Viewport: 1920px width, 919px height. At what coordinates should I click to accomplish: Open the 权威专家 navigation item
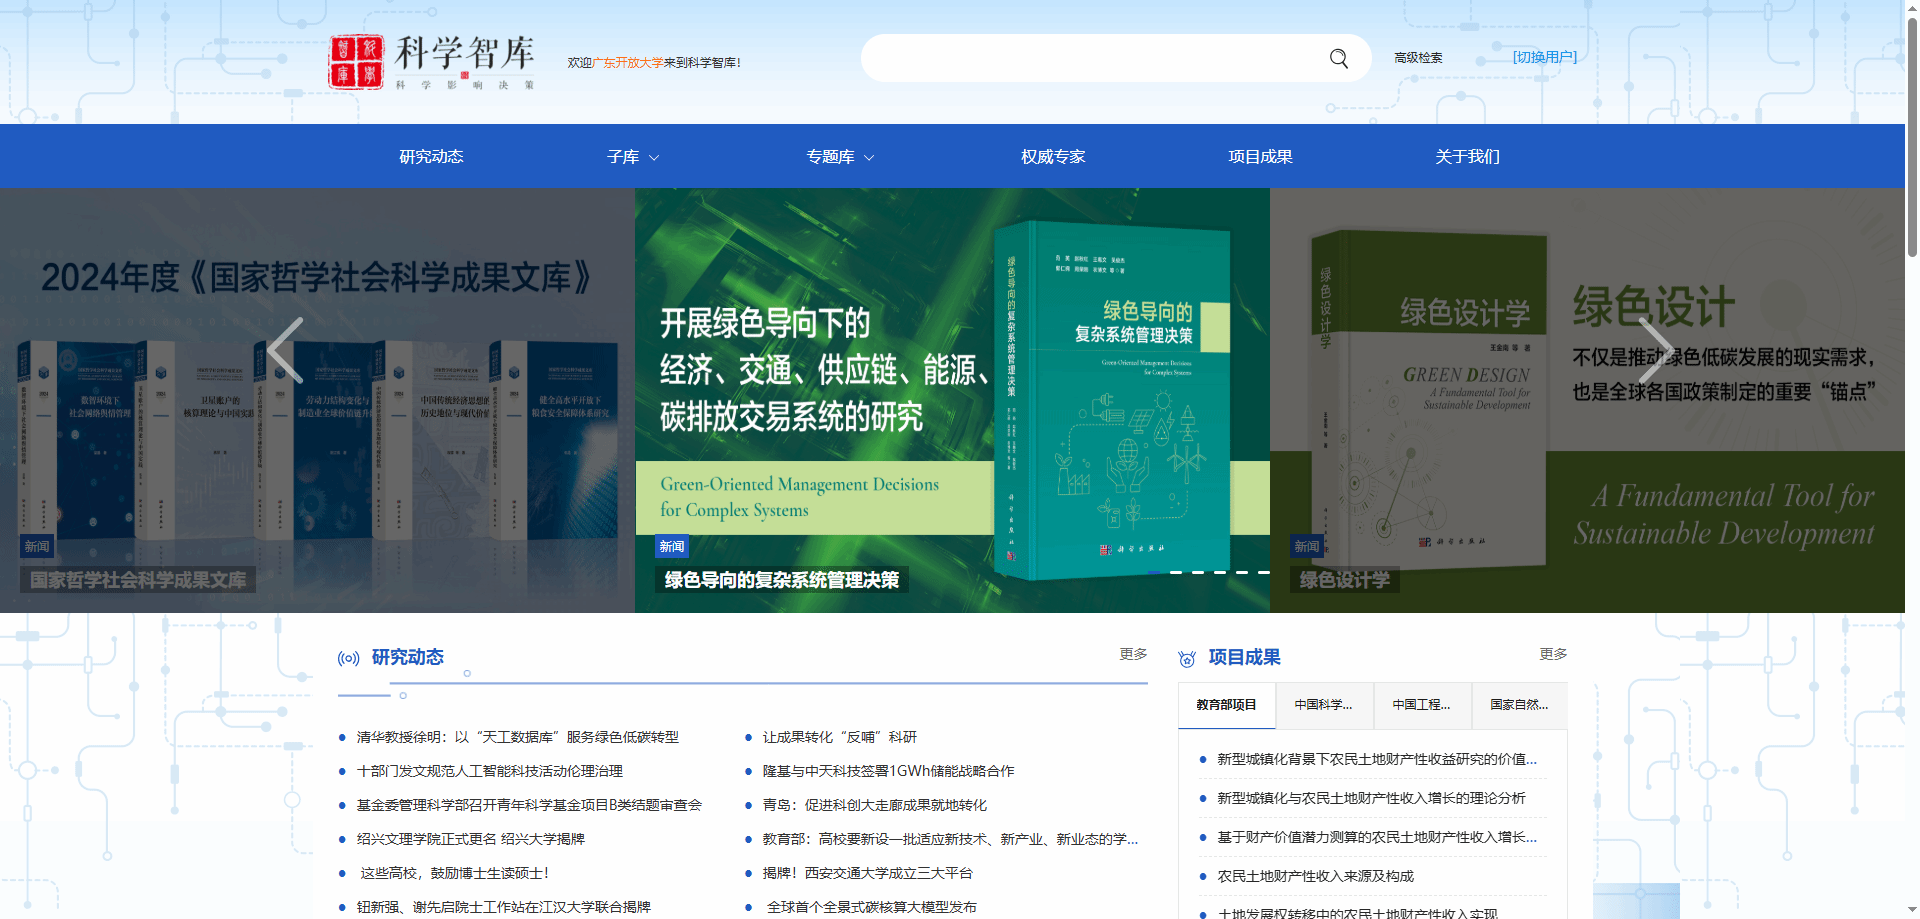coord(1053,157)
